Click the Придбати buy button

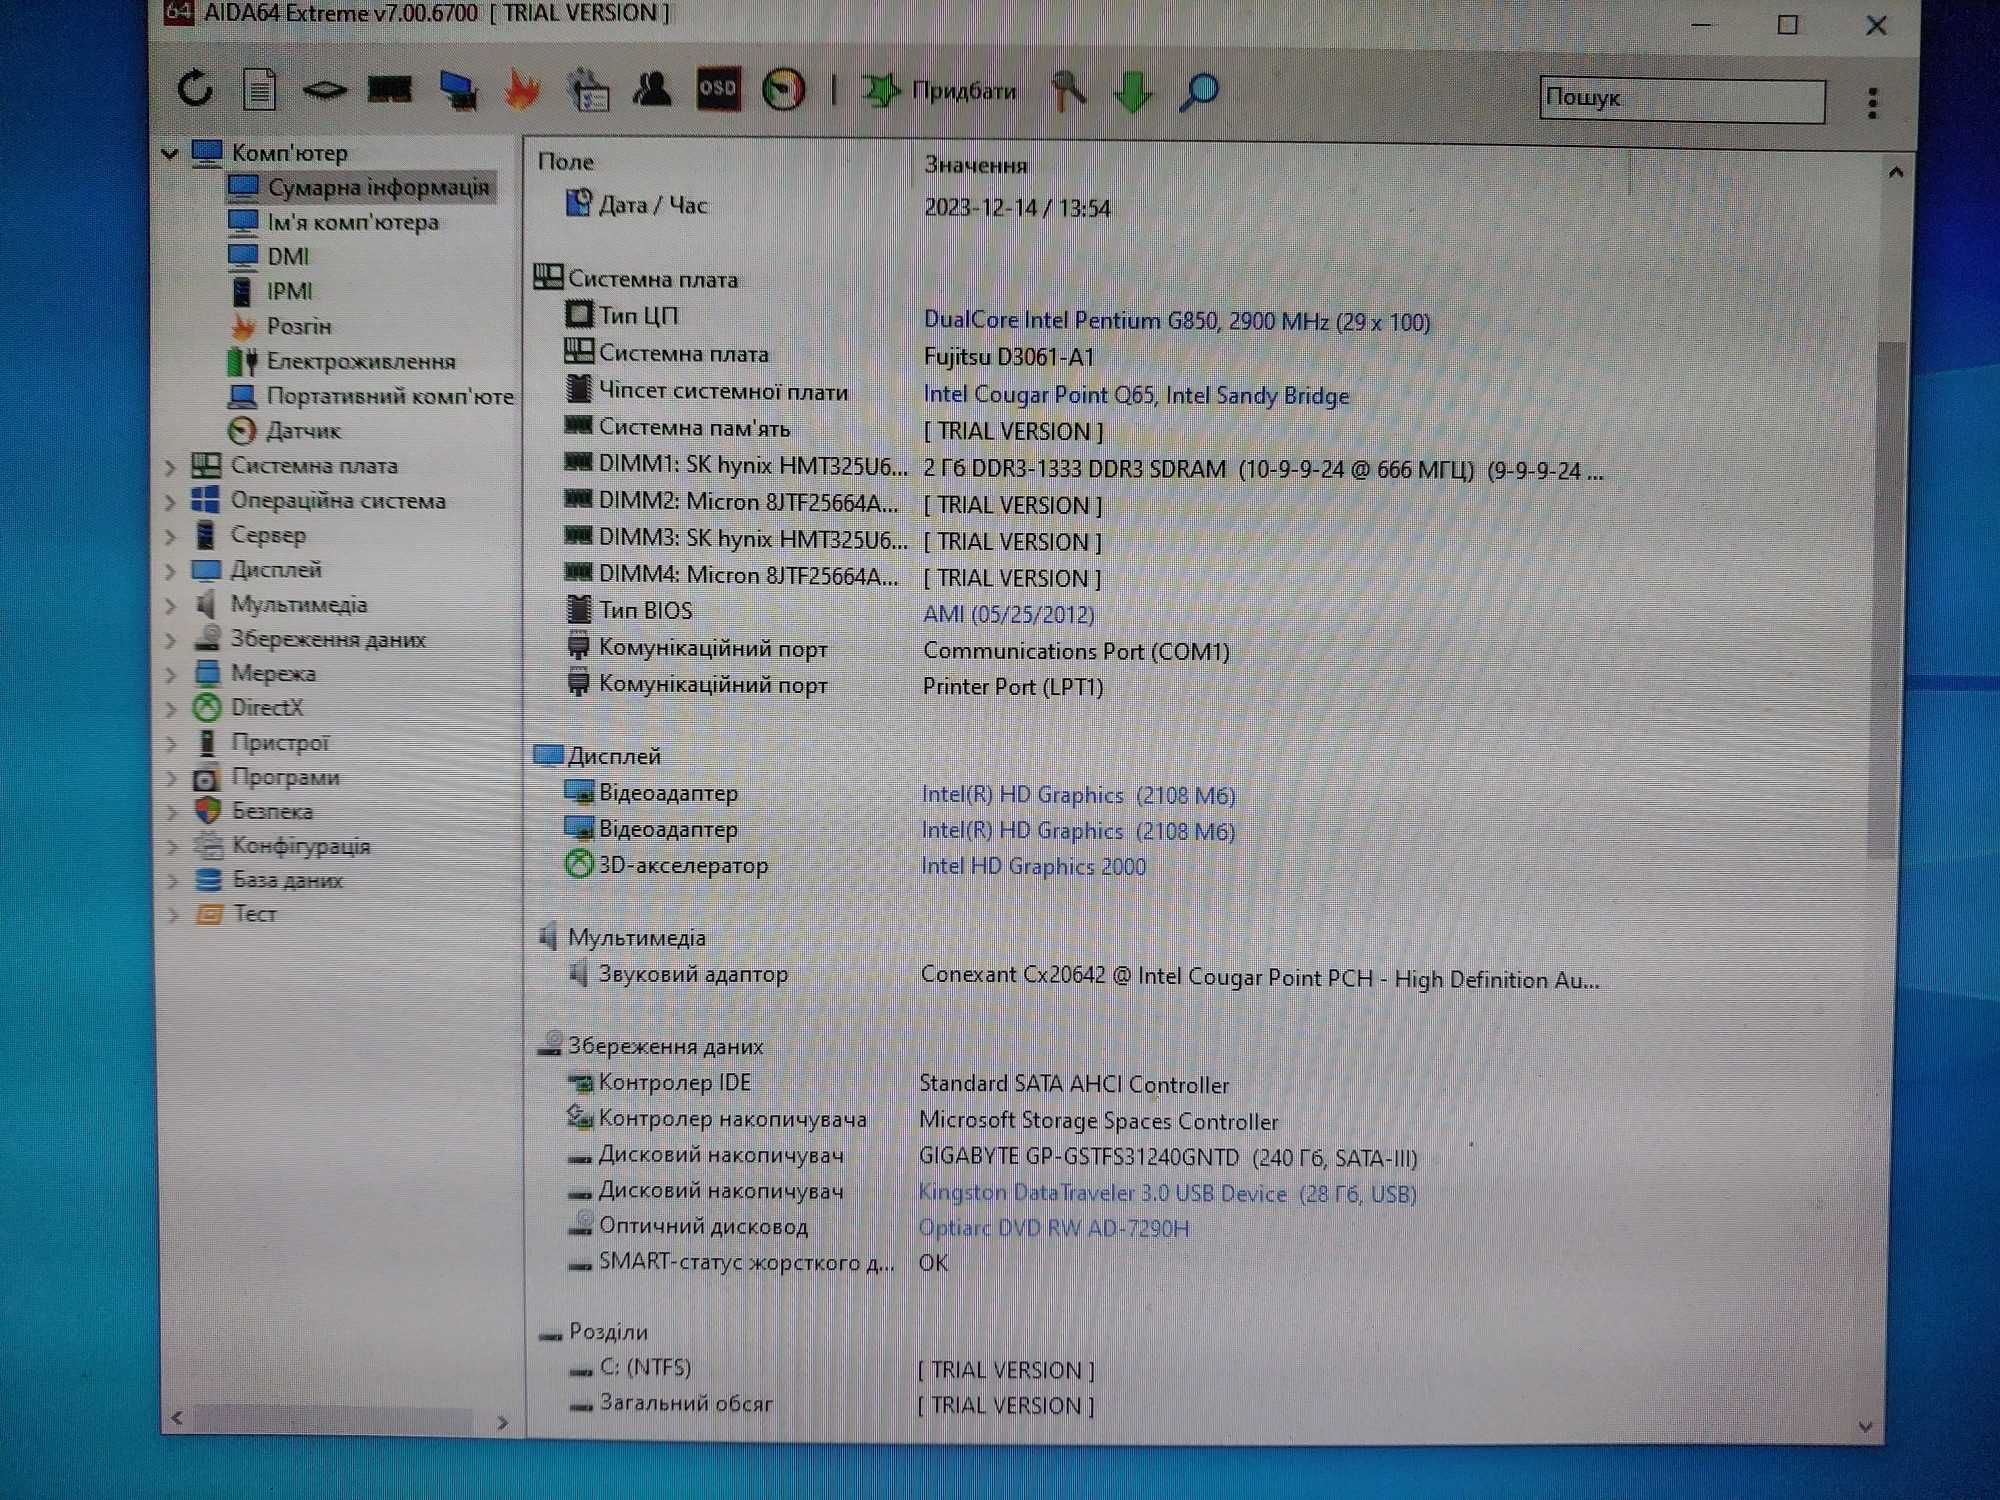tap(939, 91)
